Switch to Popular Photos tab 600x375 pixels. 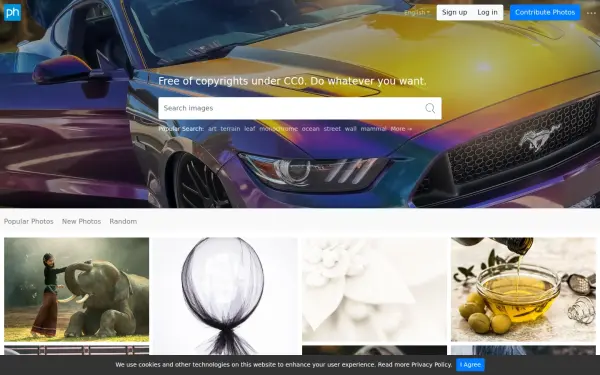[29, 222]
